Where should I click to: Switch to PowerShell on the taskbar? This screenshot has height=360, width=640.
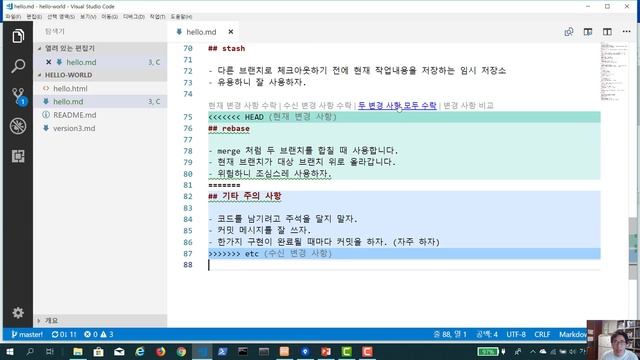tap(222, 351)
